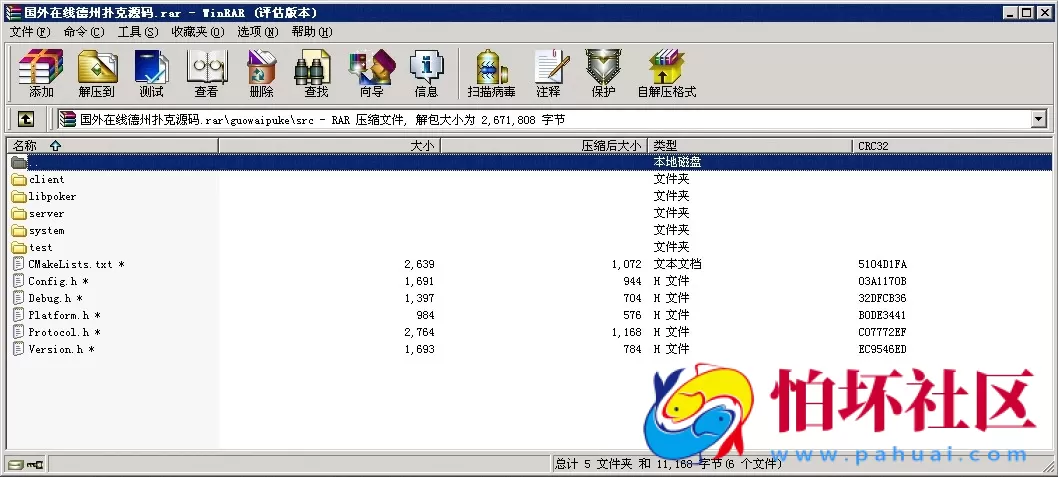Click Config.h packed size 944

(x=632, y=281)
